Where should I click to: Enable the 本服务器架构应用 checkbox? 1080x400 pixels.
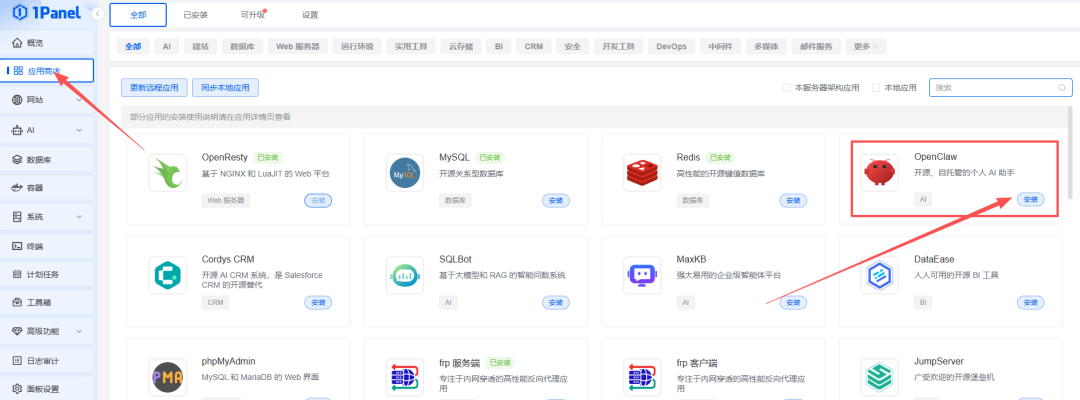pos(786,88)
